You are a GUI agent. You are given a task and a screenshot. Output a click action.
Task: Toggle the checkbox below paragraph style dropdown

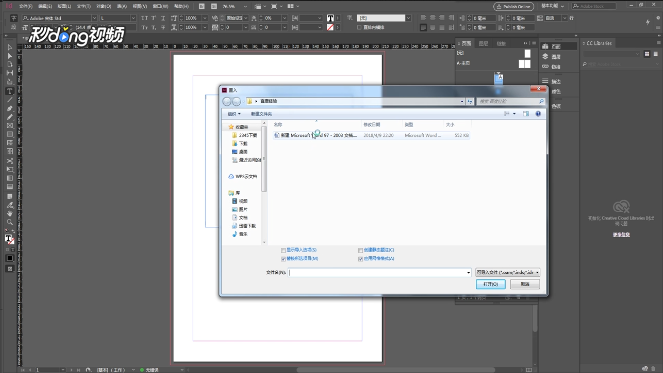point(359,27)
